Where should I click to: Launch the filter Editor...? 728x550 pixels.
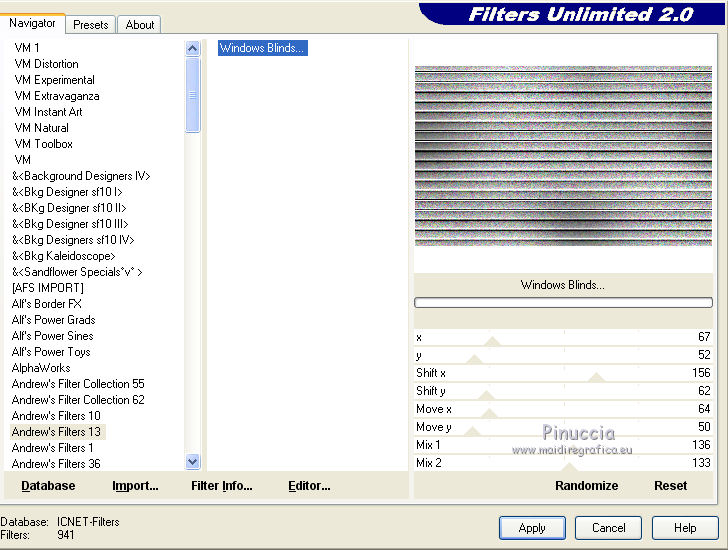pos(309,486)
